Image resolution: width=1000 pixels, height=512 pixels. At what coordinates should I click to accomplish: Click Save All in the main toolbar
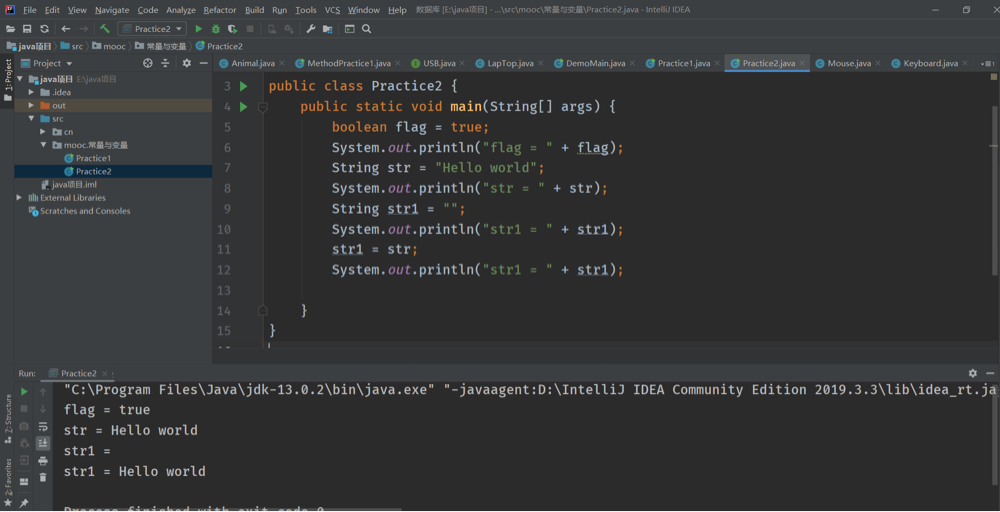[x=27, y=29]
